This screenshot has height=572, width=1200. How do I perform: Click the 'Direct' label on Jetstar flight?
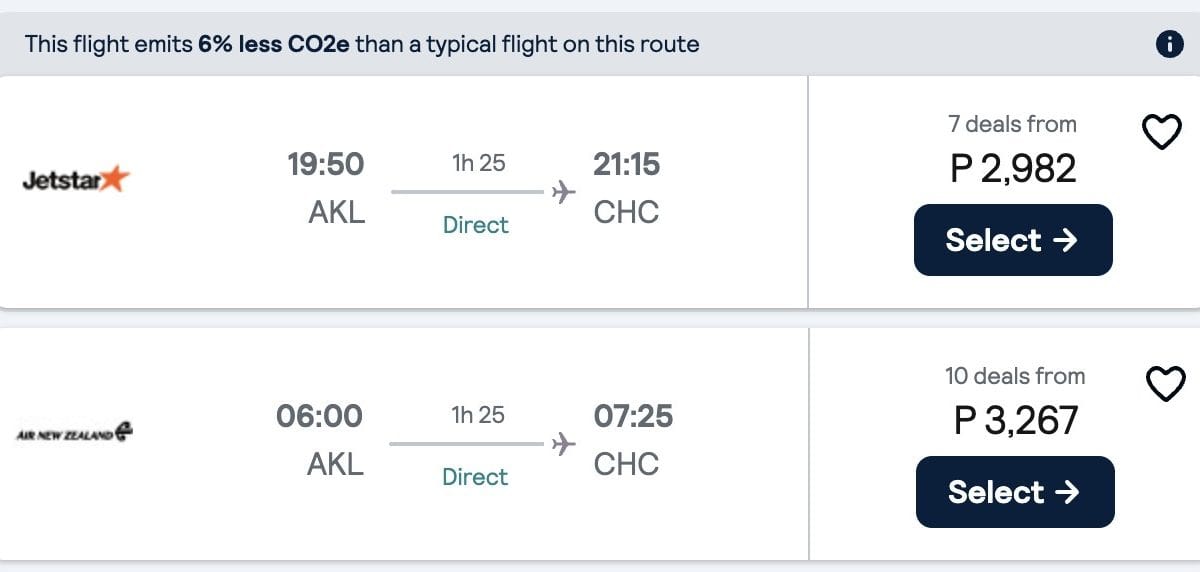pyautogui.click(x=476, y=225)
